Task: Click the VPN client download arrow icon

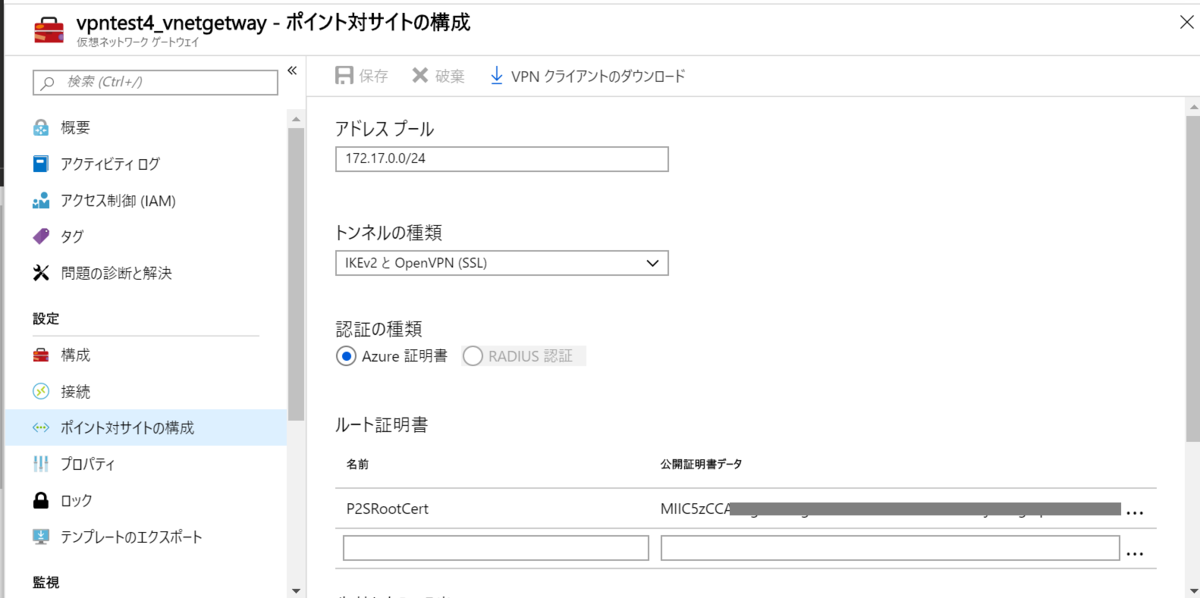Action: pyautogui.click(x=496, y=76)
